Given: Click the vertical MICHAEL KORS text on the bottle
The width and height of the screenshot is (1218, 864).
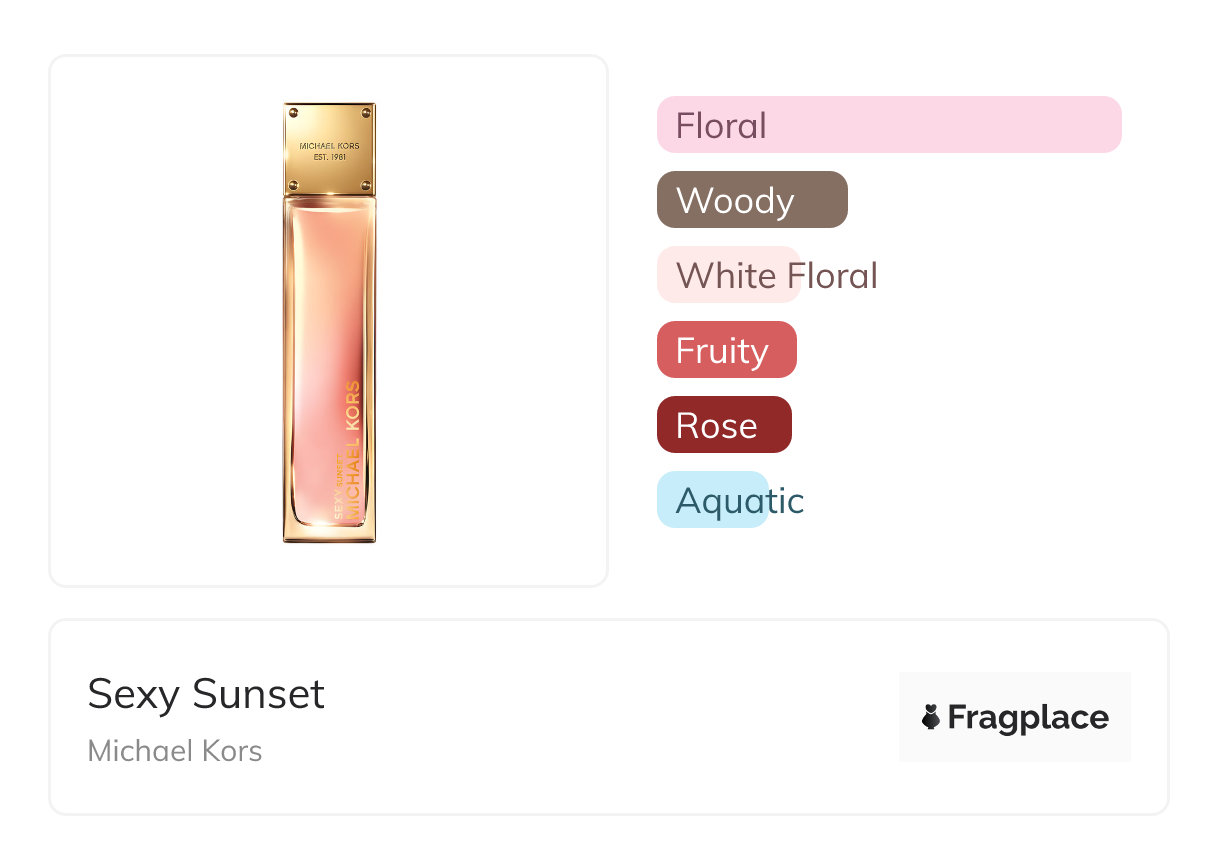Looking at the screenshot, I should [x=352, y=450].
